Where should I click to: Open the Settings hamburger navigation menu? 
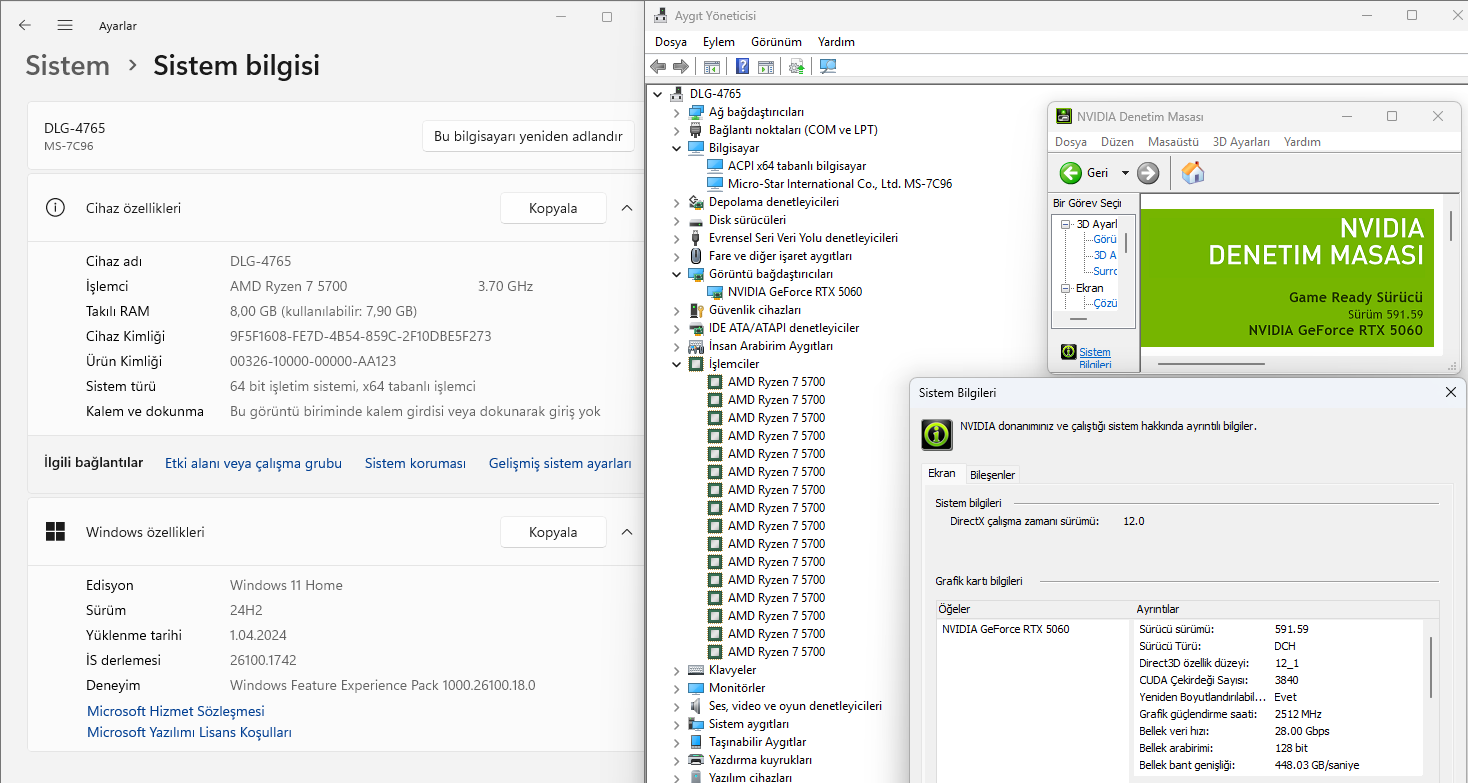point(65,25)
